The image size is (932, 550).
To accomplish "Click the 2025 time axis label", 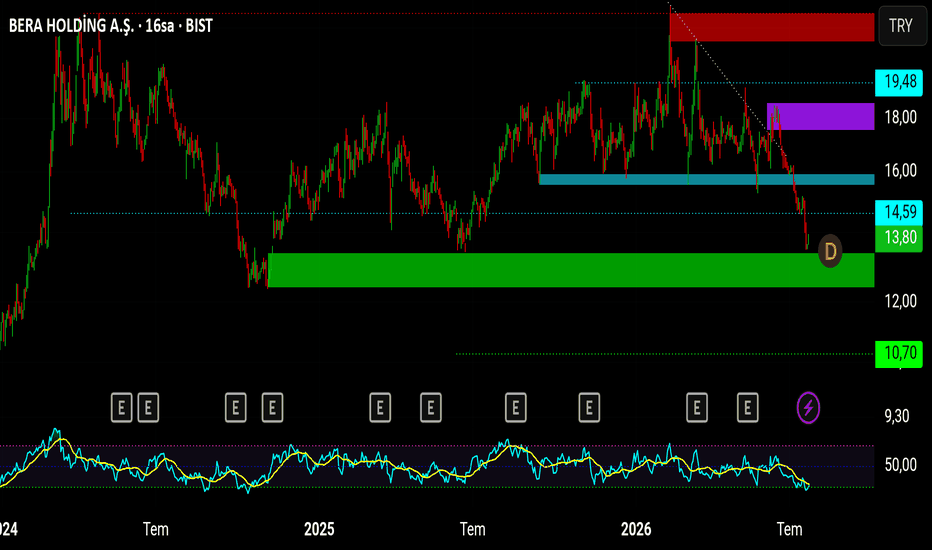I will point(319,529).
